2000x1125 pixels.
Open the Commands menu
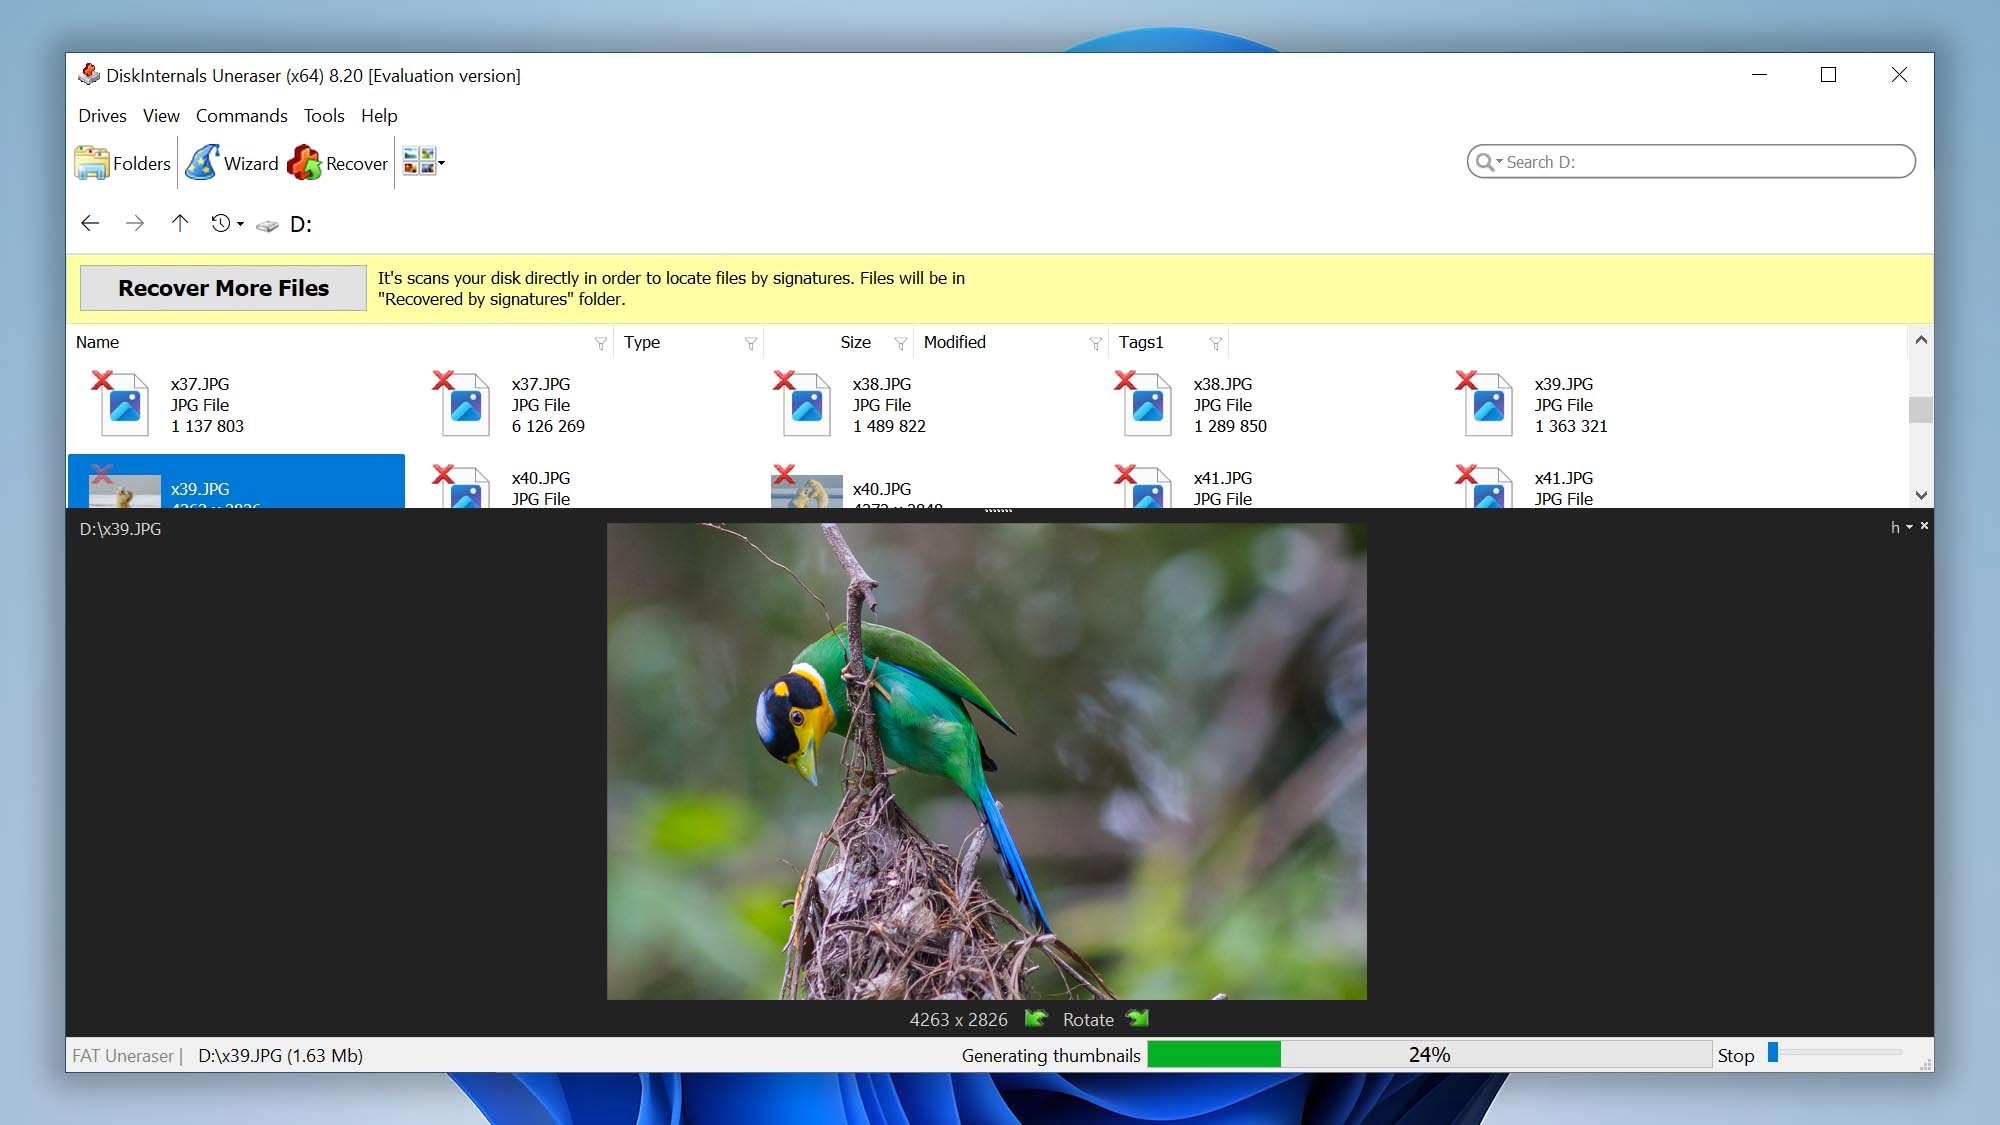tap(241, 116)
